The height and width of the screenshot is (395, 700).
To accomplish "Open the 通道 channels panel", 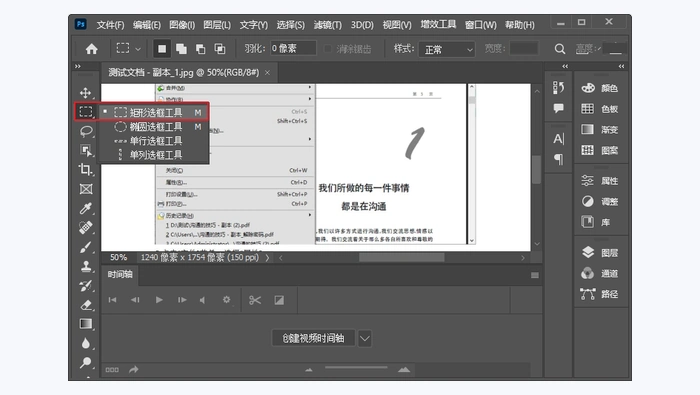I will click(x=600, y=273).
